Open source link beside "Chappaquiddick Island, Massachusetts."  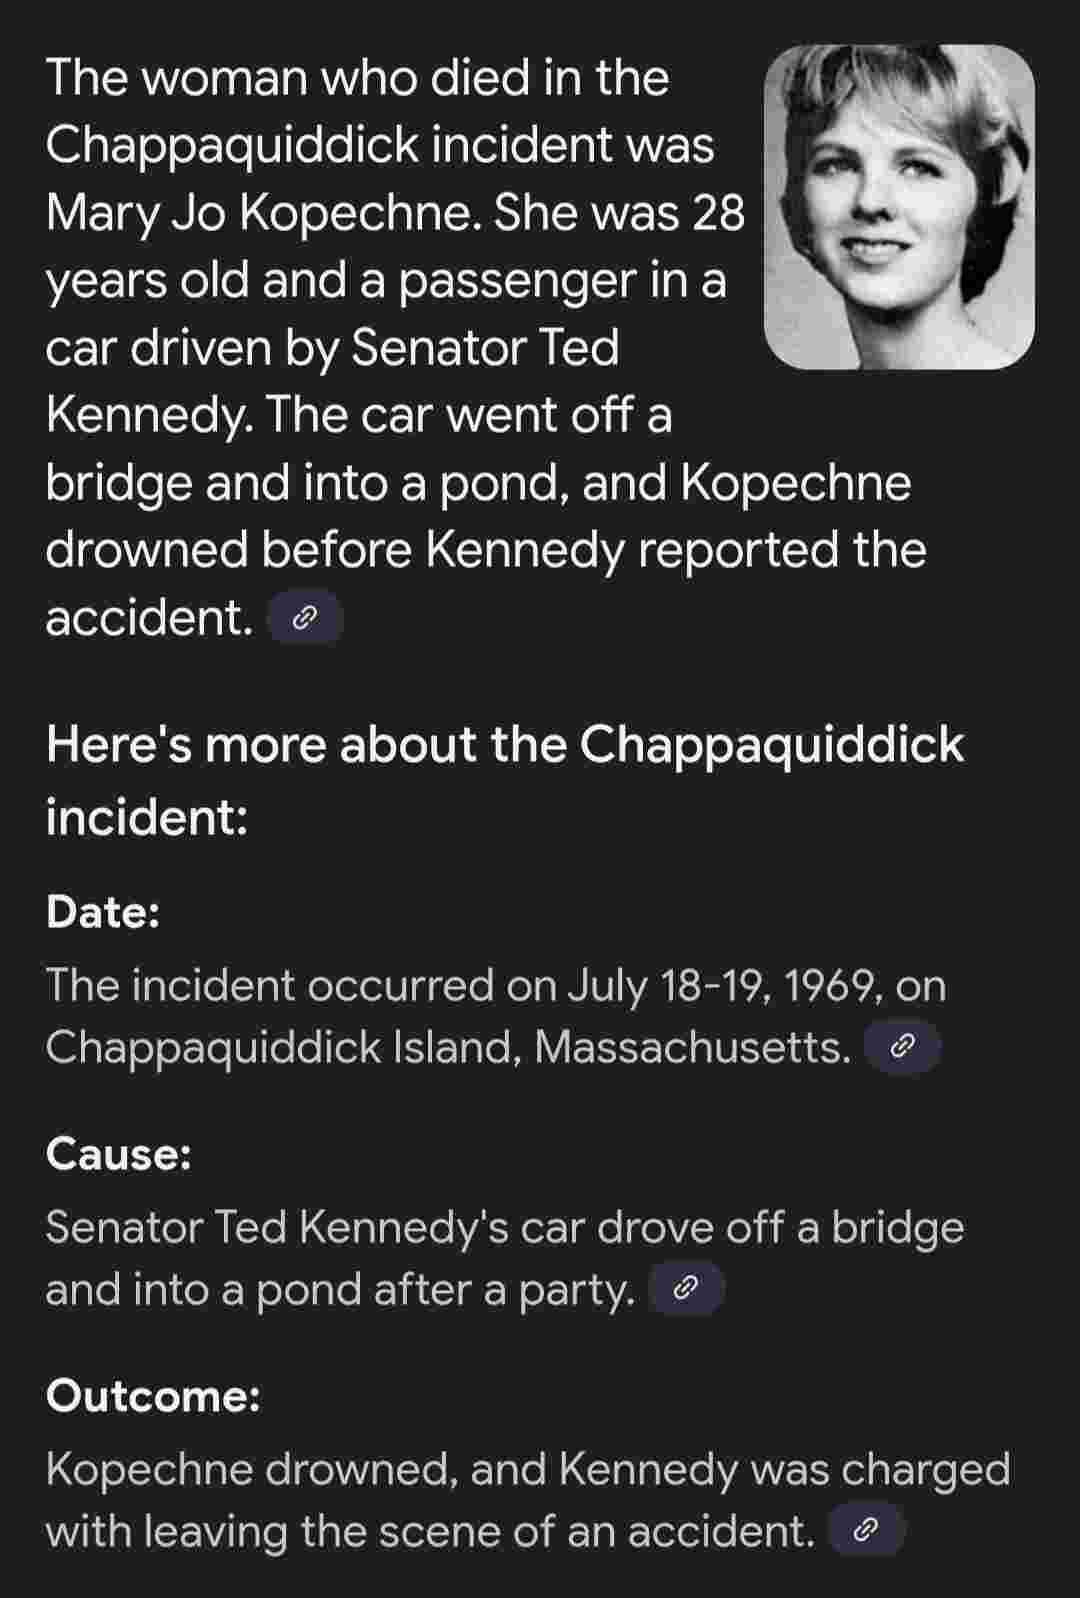902,1047
